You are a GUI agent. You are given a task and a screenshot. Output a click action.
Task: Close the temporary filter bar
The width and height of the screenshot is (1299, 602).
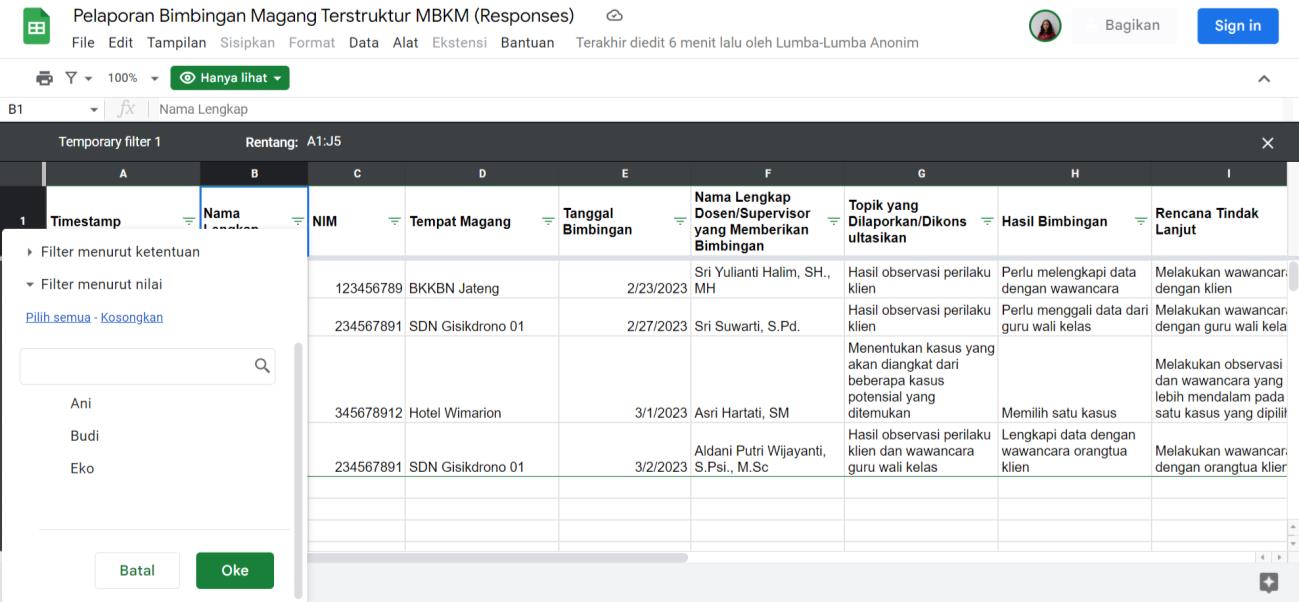(x=1268, y=143)
